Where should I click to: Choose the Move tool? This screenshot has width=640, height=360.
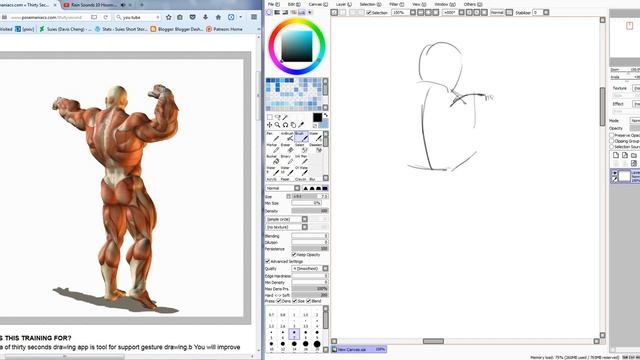(269, 125)
